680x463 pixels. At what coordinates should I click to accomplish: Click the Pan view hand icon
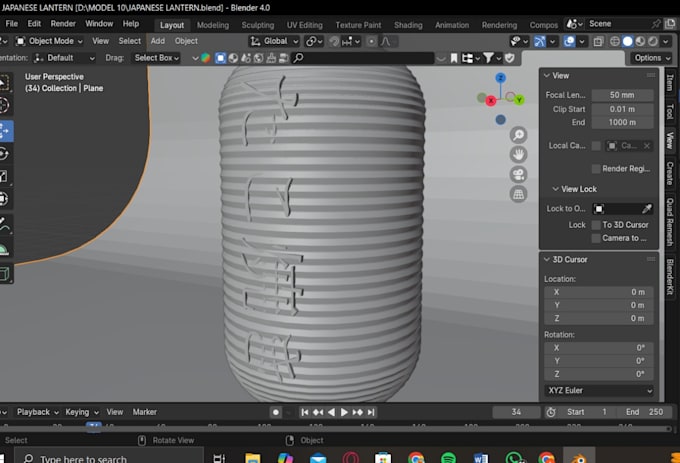(x=518, y=155)
